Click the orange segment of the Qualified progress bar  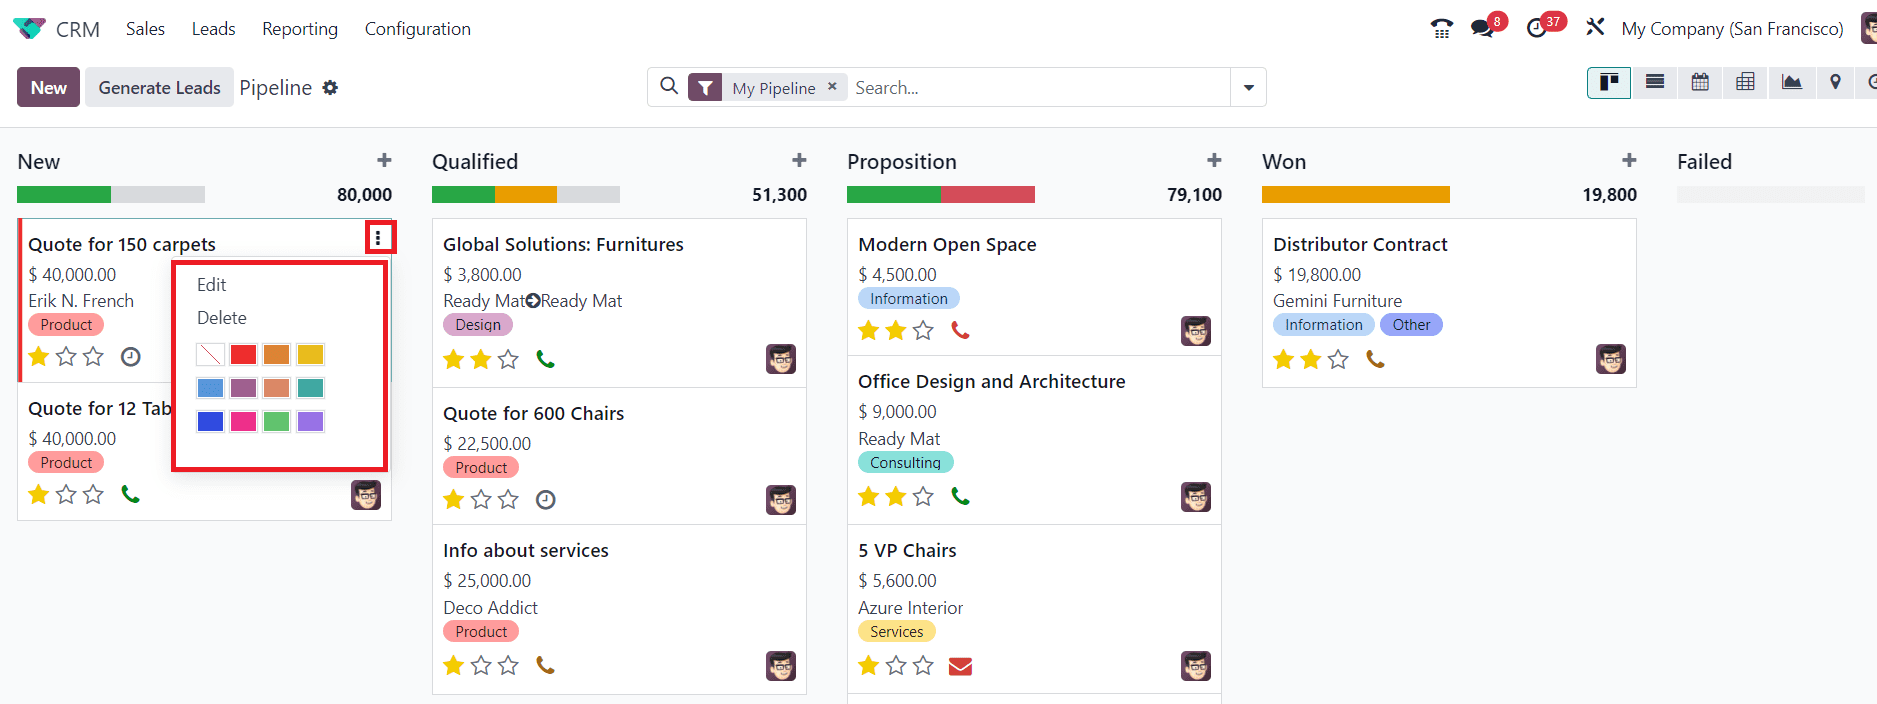526,195
